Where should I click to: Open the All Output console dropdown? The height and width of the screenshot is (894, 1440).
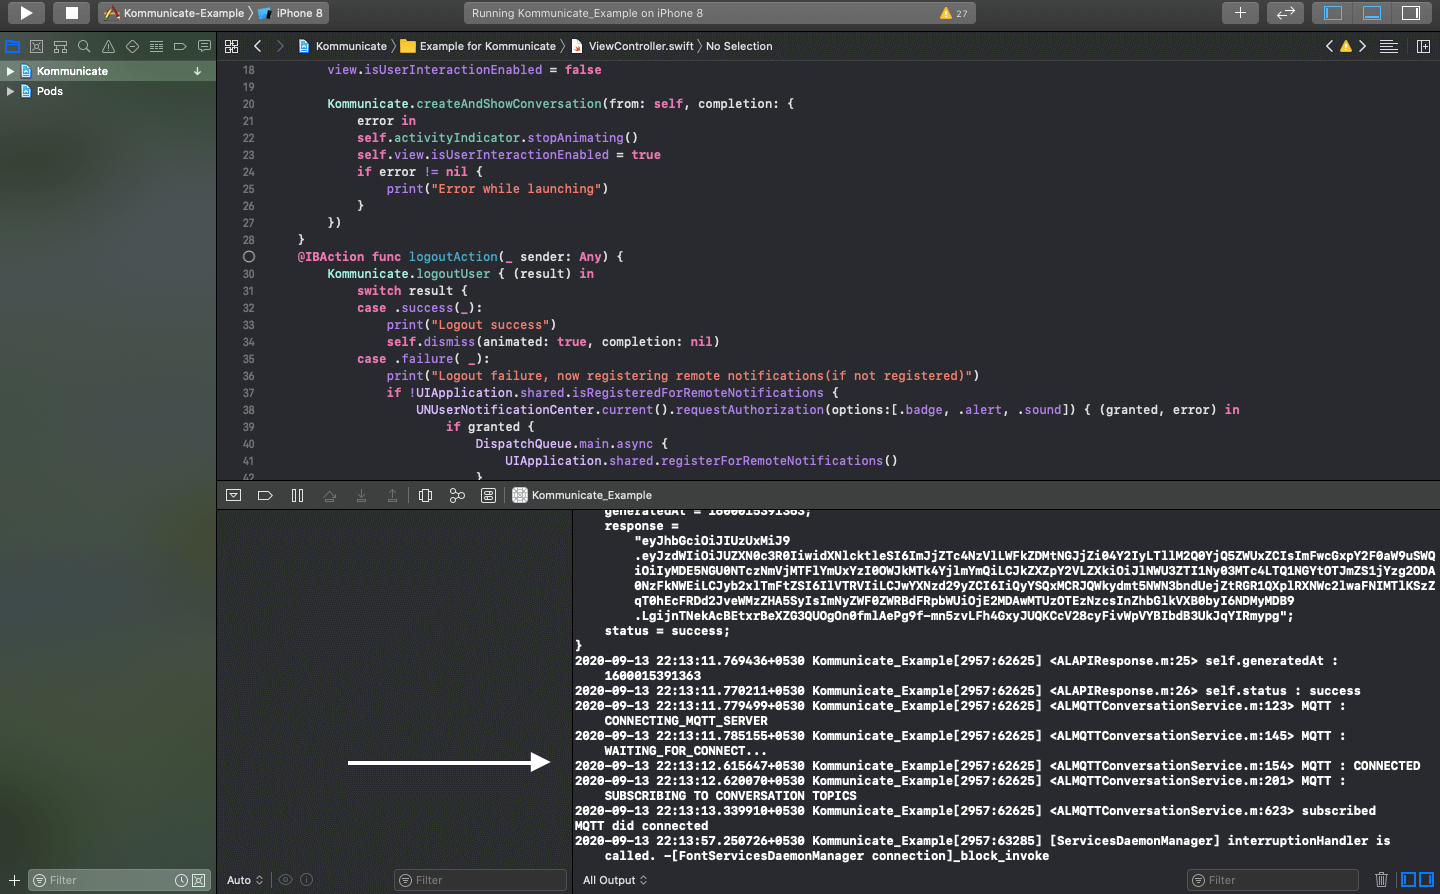point(615,880)
